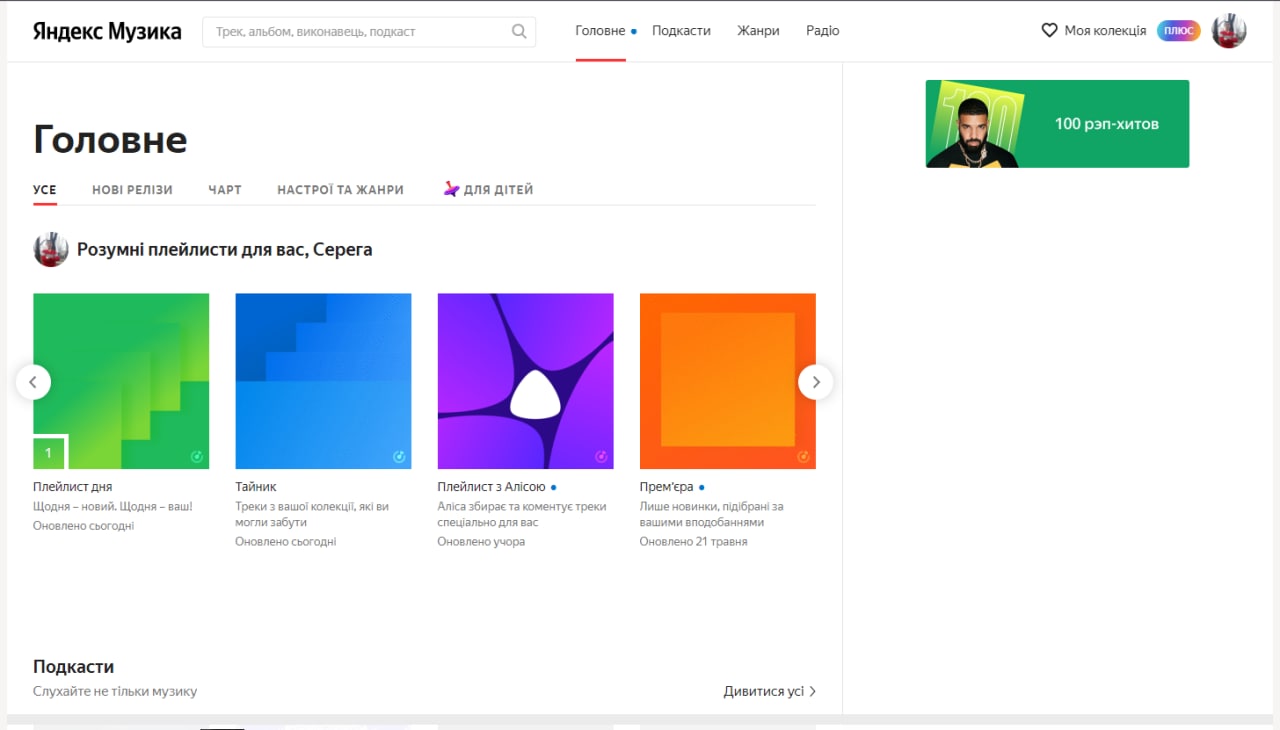Open the user avatar in the header
The width and height of the screenshot is (1280, 730).
(1229, 31)
